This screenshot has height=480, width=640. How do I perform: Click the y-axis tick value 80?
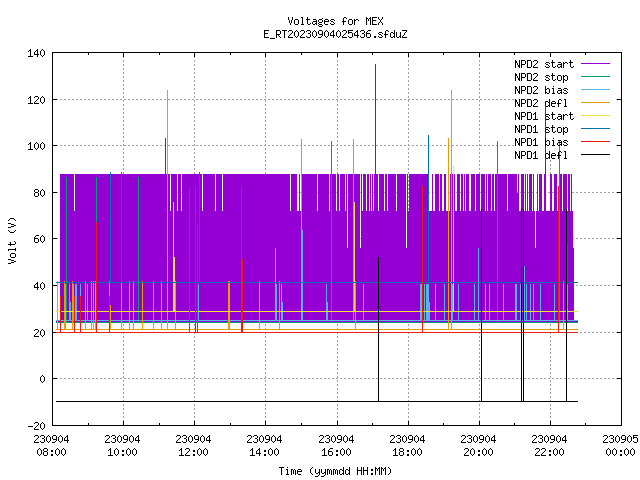tap(39, 193)
